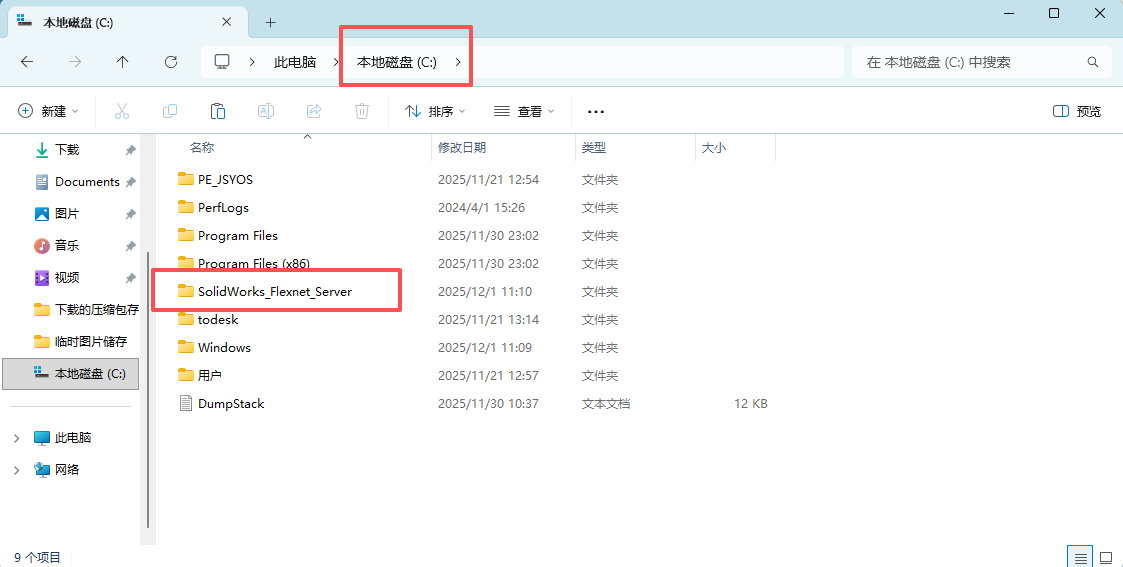
Task: Click the pin icon next to Documents
Action: click(130, 182)
